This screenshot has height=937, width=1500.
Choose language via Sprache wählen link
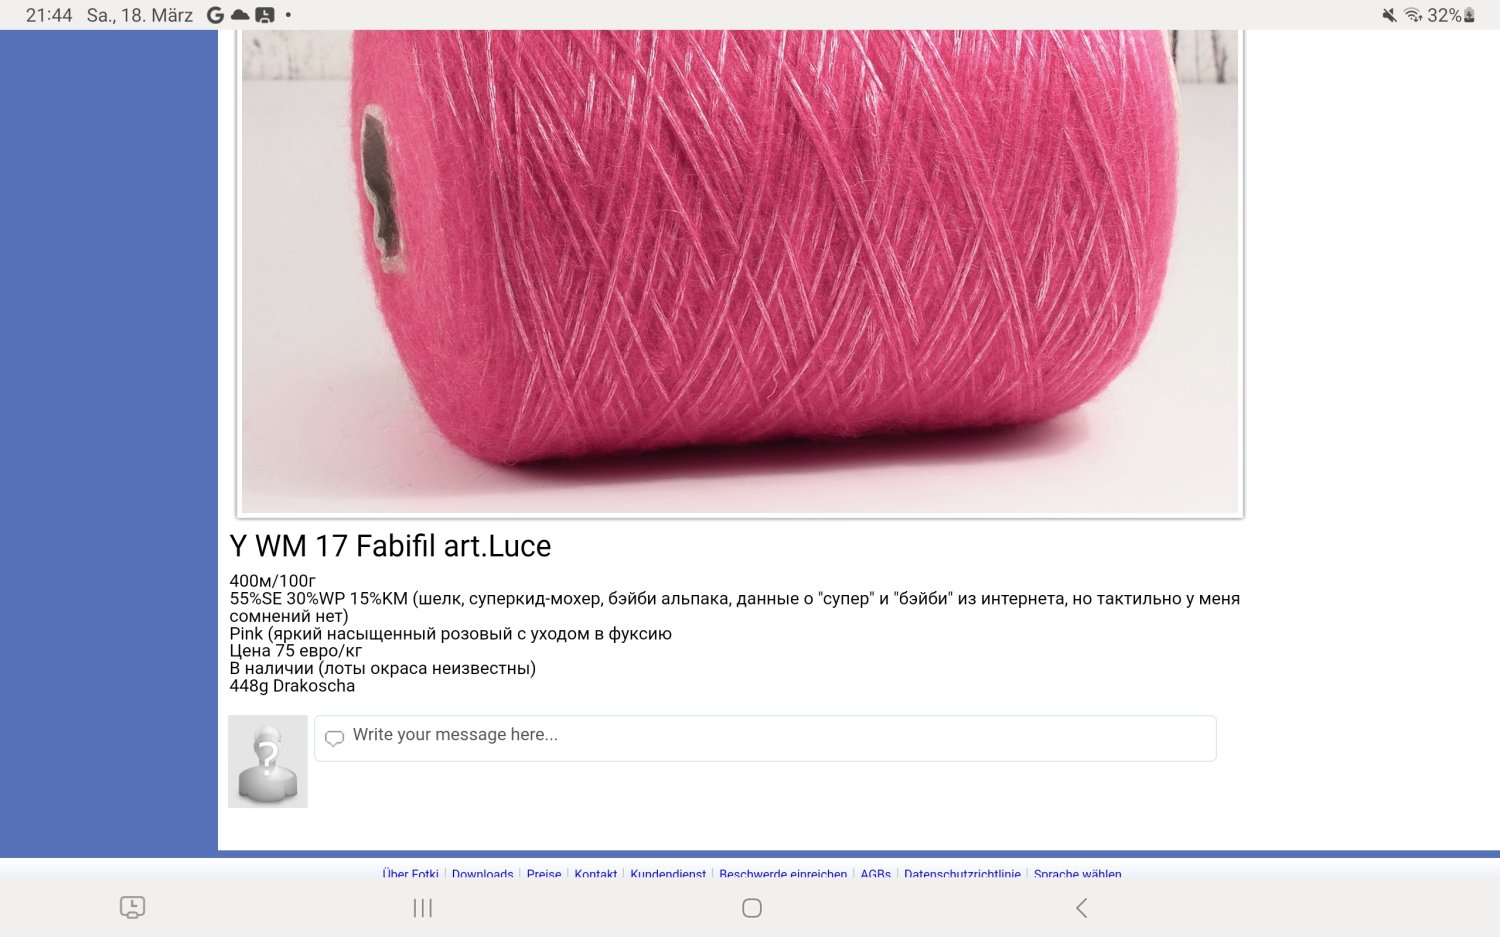tap(1077, 874)
